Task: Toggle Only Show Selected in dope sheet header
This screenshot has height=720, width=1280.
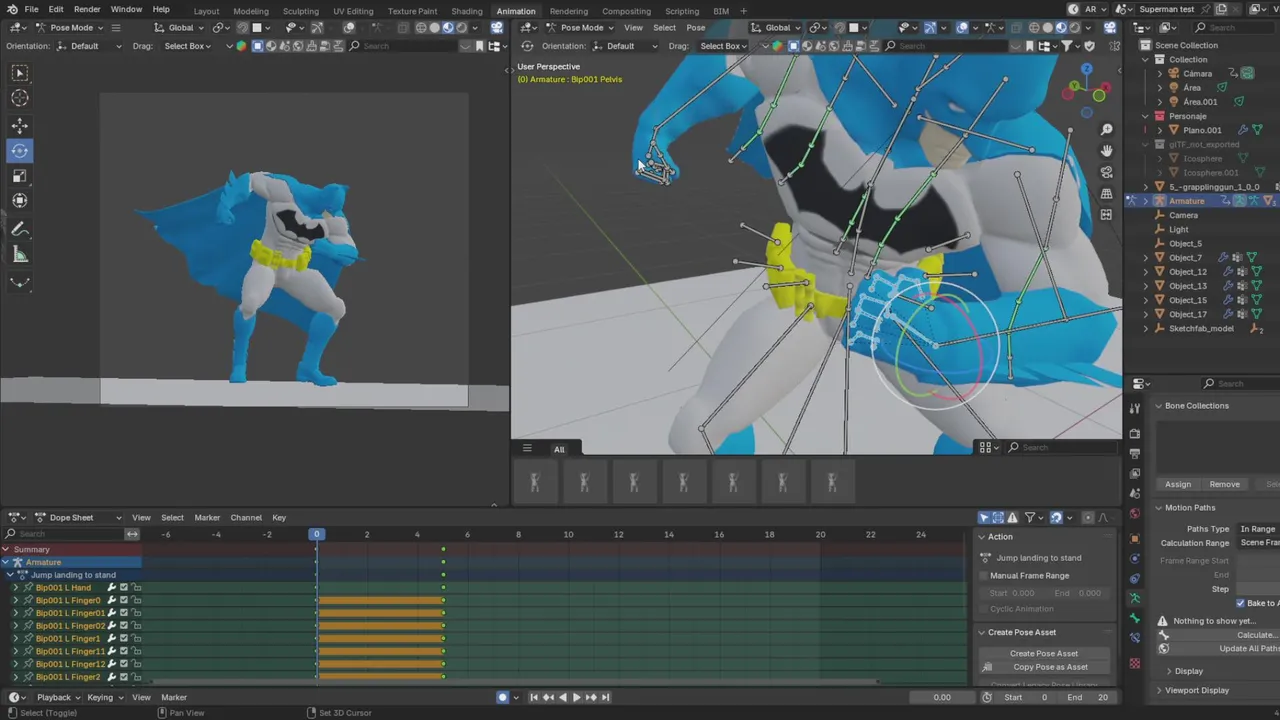Action: pos(984,517)
